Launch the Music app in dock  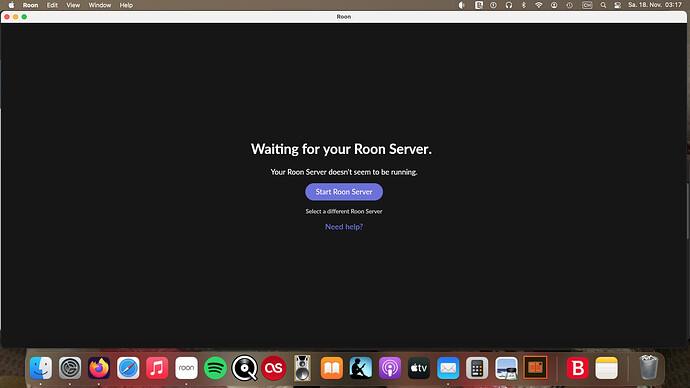pyautogui.click(x=157, y=368)
